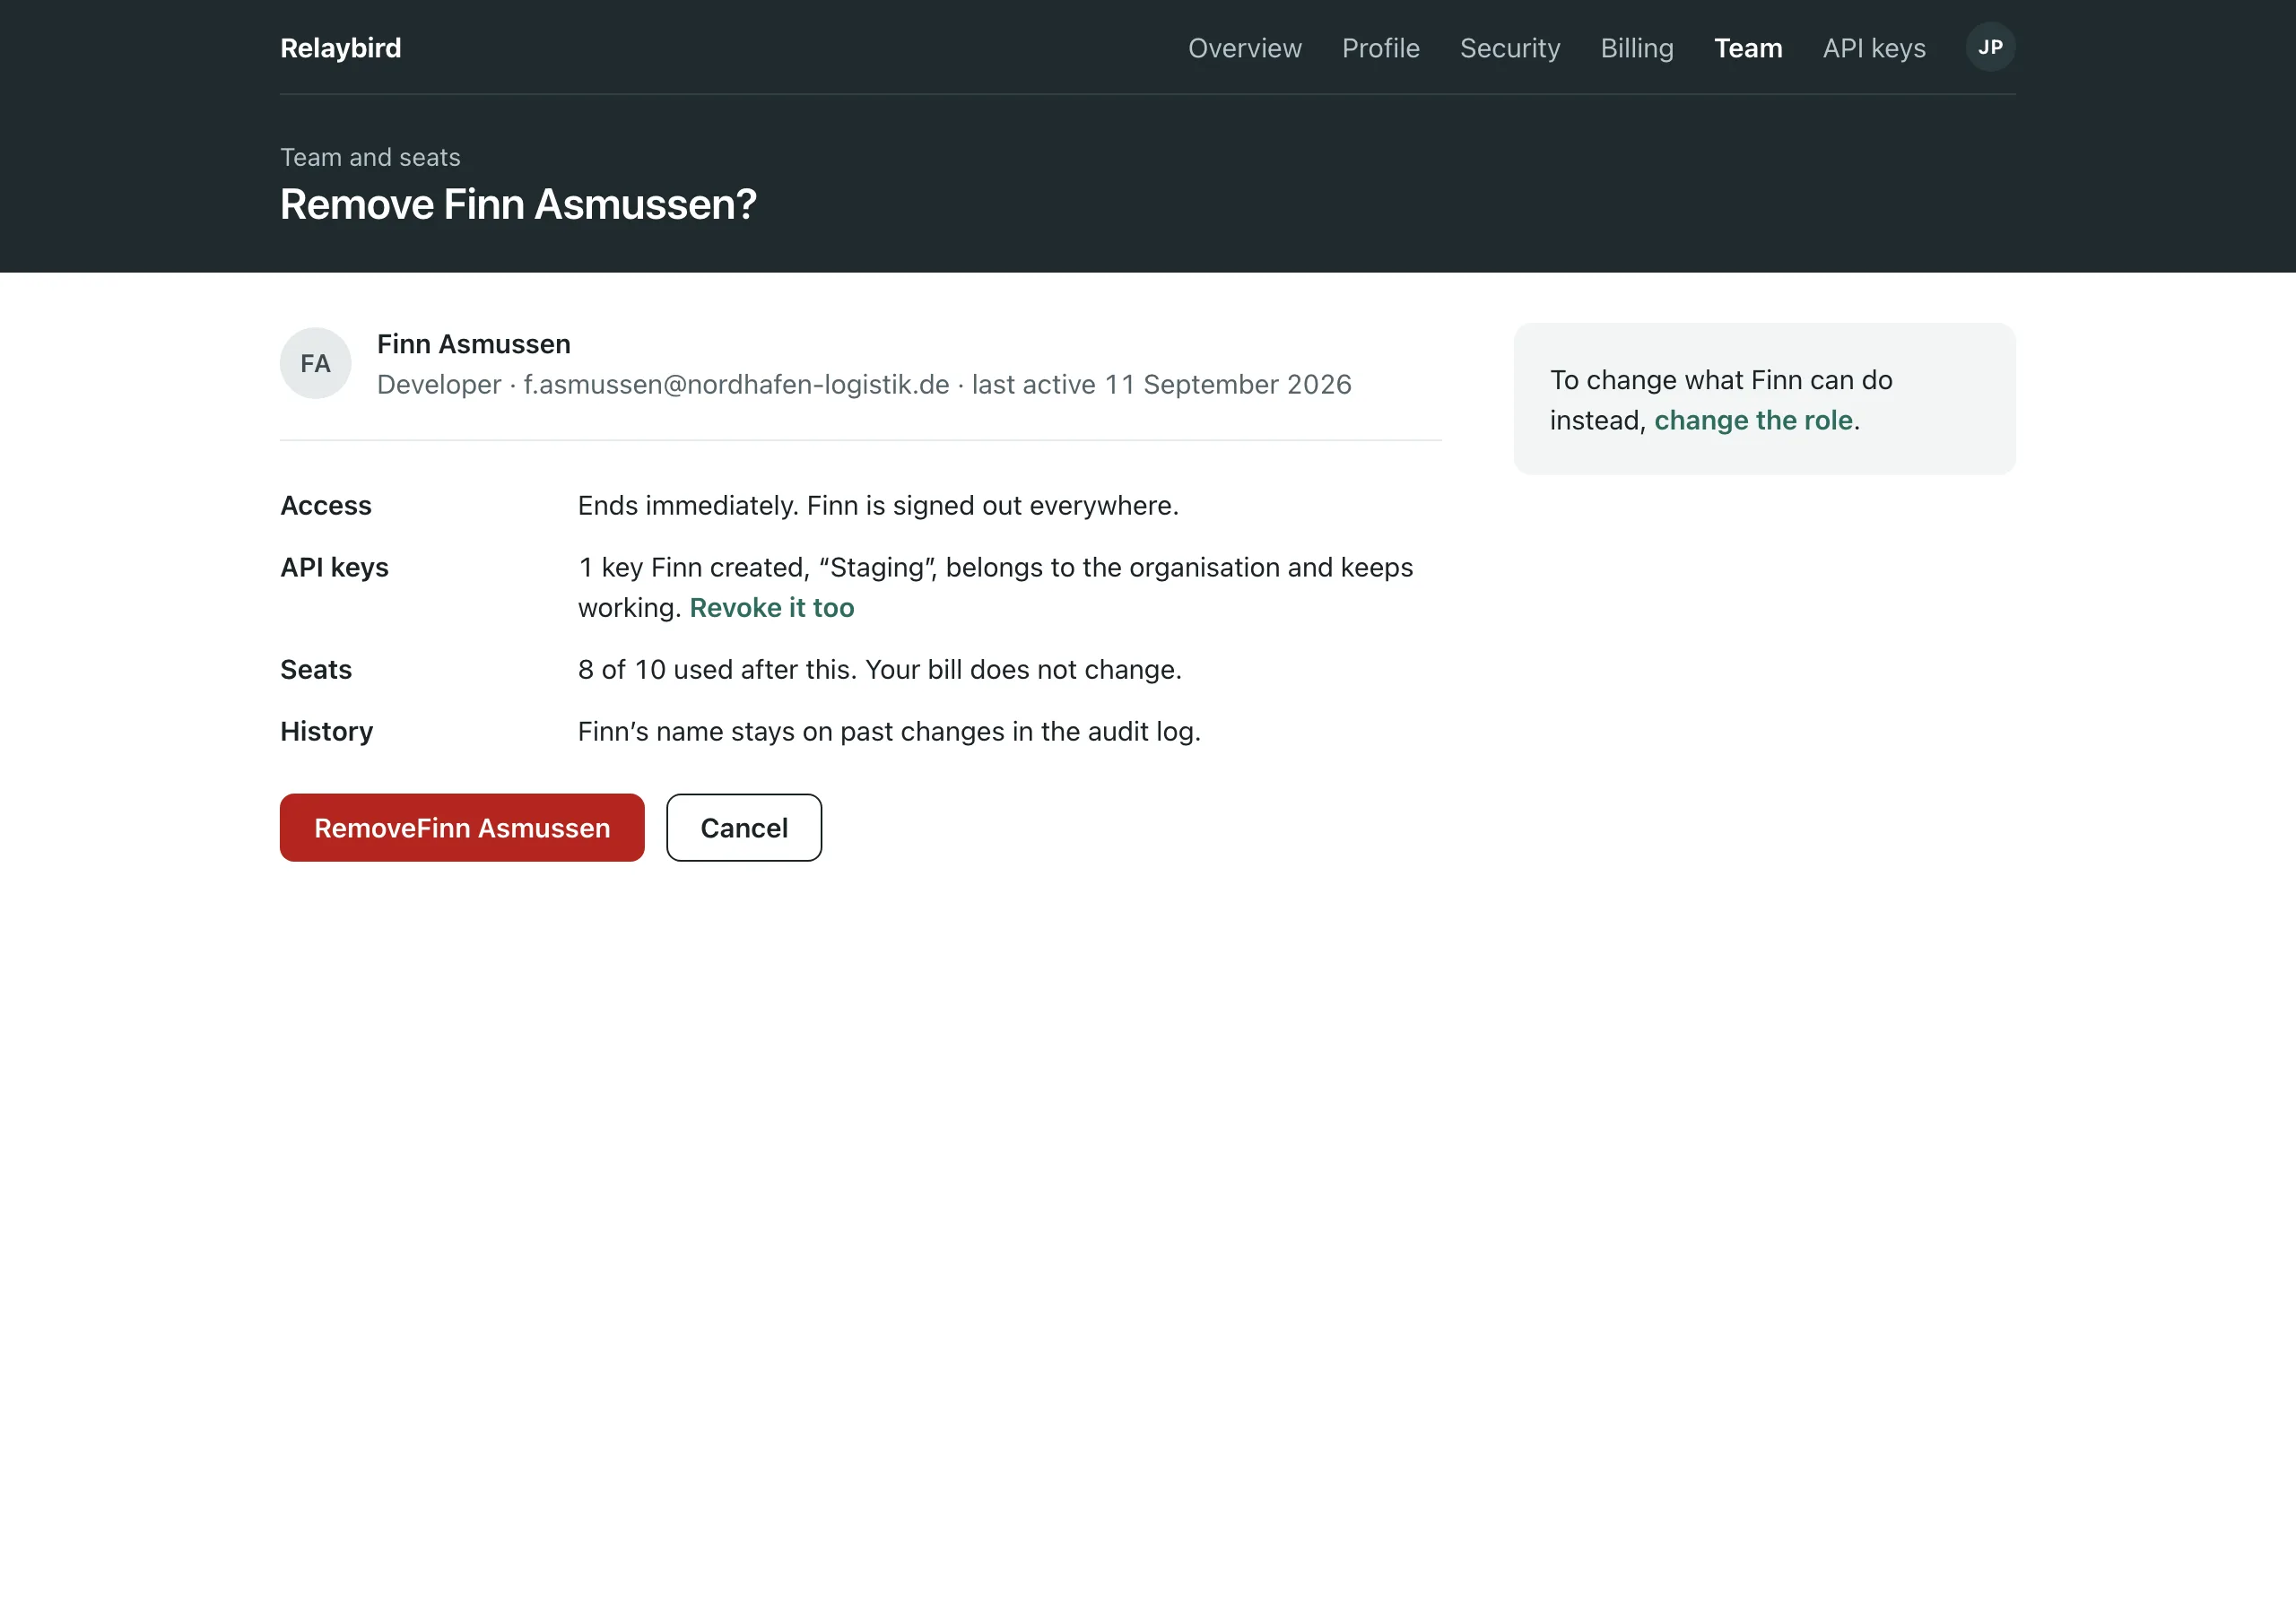The height and width of the screenshot is (1614, 2296).
Task: Click 'Ends immediately. Finn is signed out everywhere.'
Action: point(878,505)
